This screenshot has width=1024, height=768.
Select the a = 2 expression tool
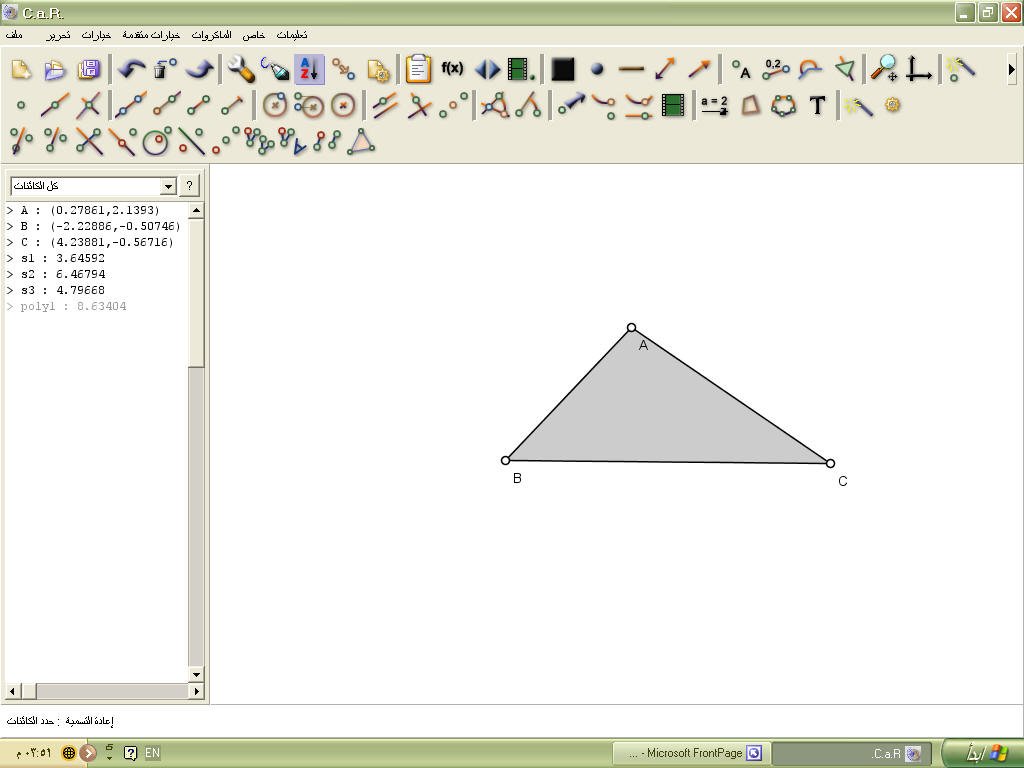[714, 105]
